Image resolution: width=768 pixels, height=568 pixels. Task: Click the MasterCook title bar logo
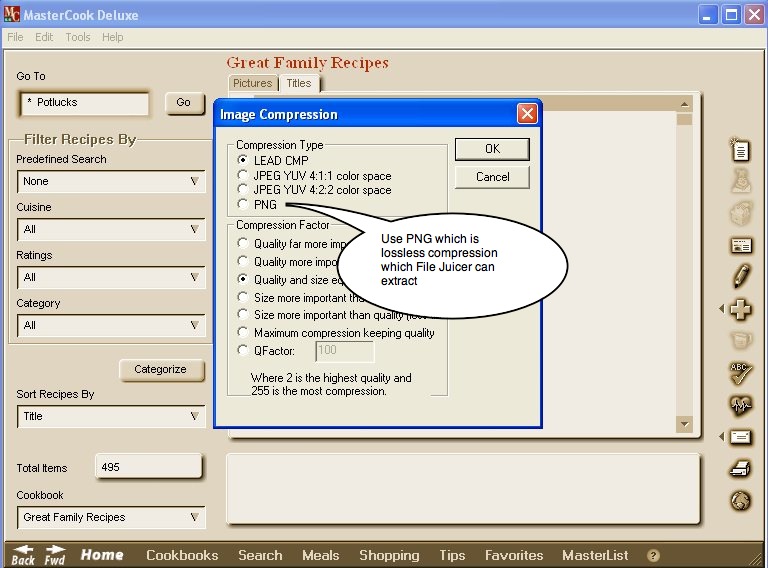tap(12, 14)
